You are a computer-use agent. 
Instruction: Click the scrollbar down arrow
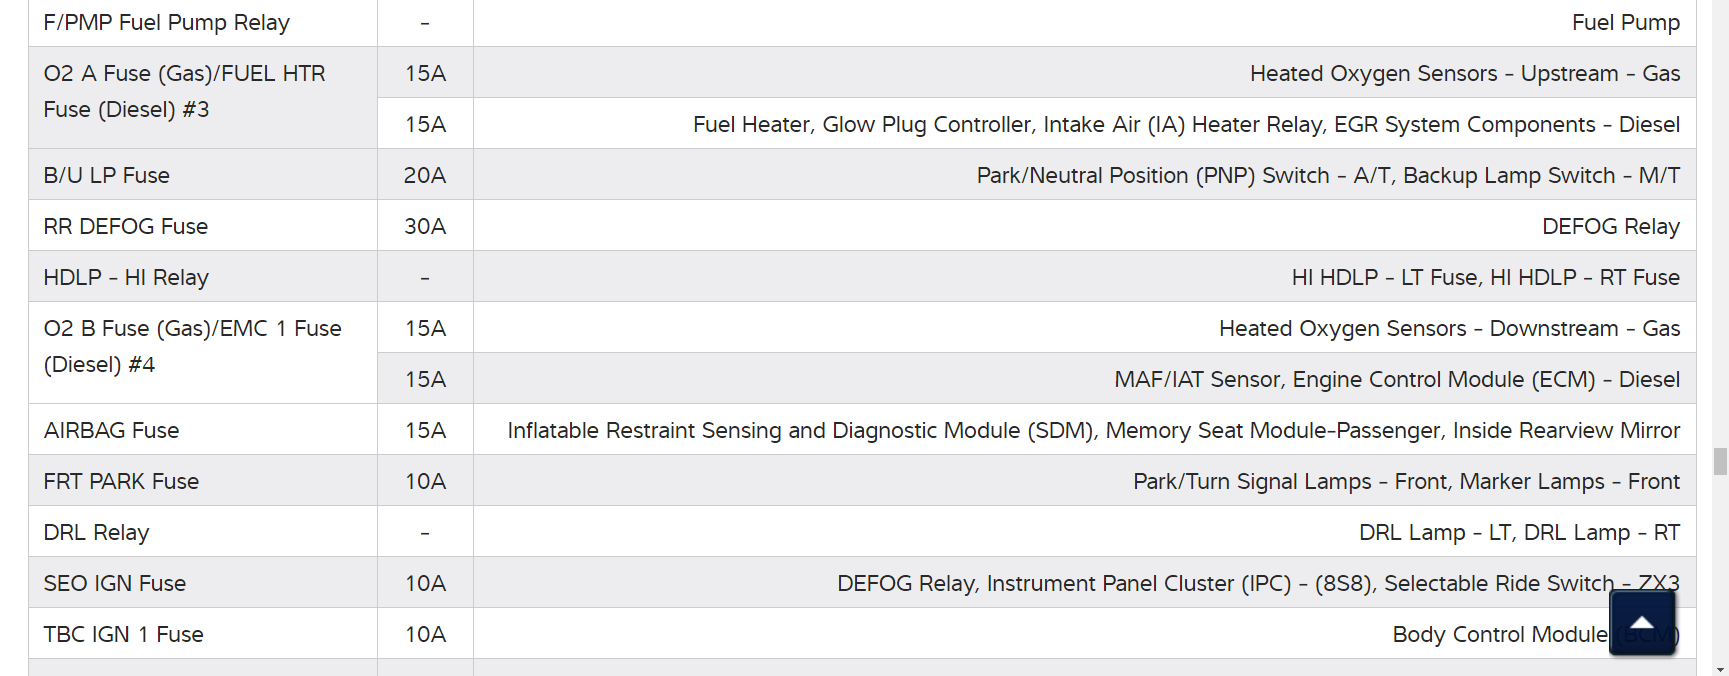(x=1720, y=669)
